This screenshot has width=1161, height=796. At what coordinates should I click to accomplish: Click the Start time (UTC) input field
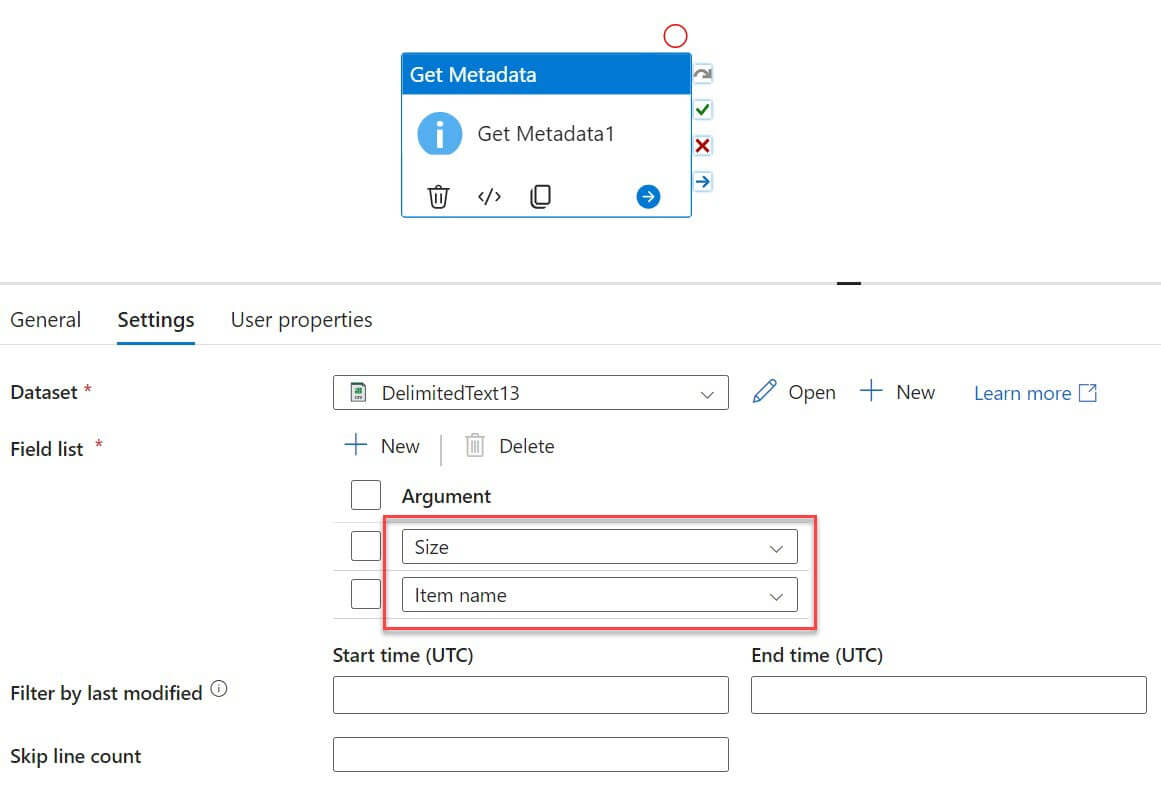[x=530, y=695]
